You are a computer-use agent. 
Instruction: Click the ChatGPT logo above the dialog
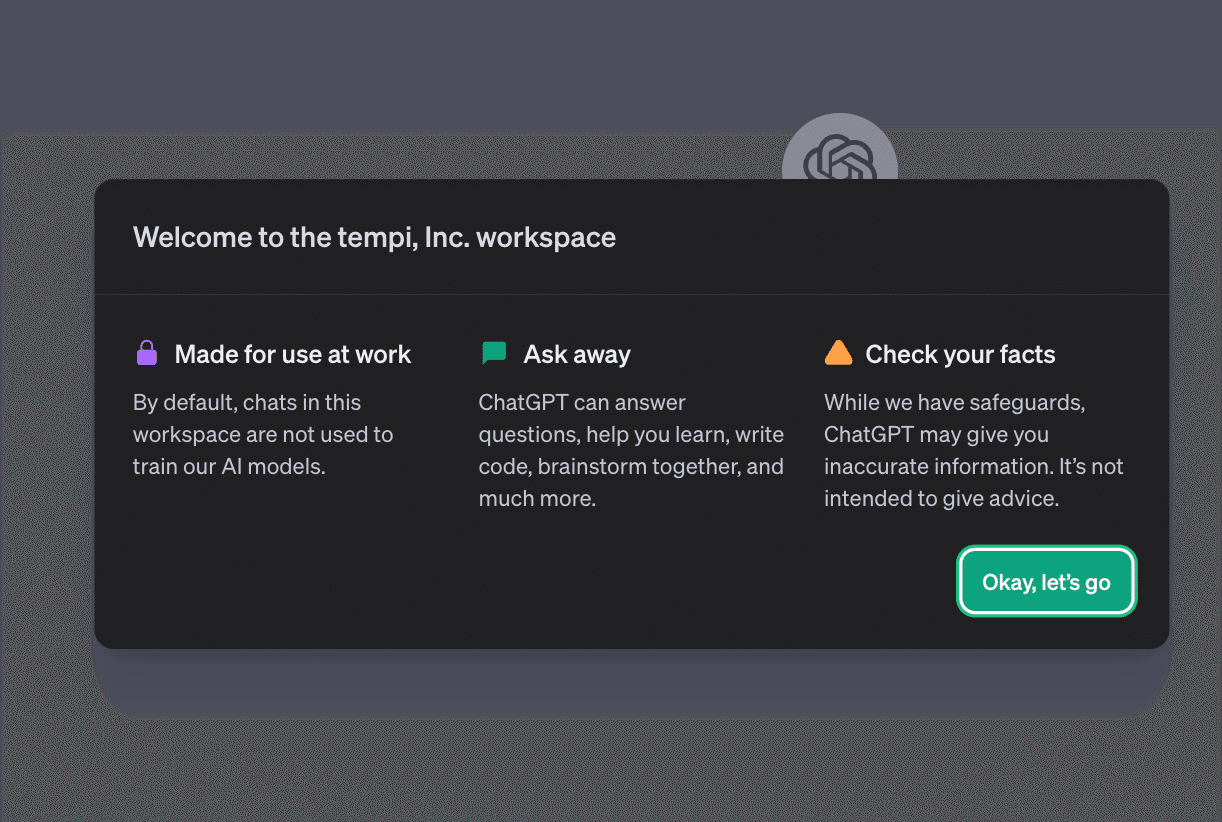click(x=839, y=150)
